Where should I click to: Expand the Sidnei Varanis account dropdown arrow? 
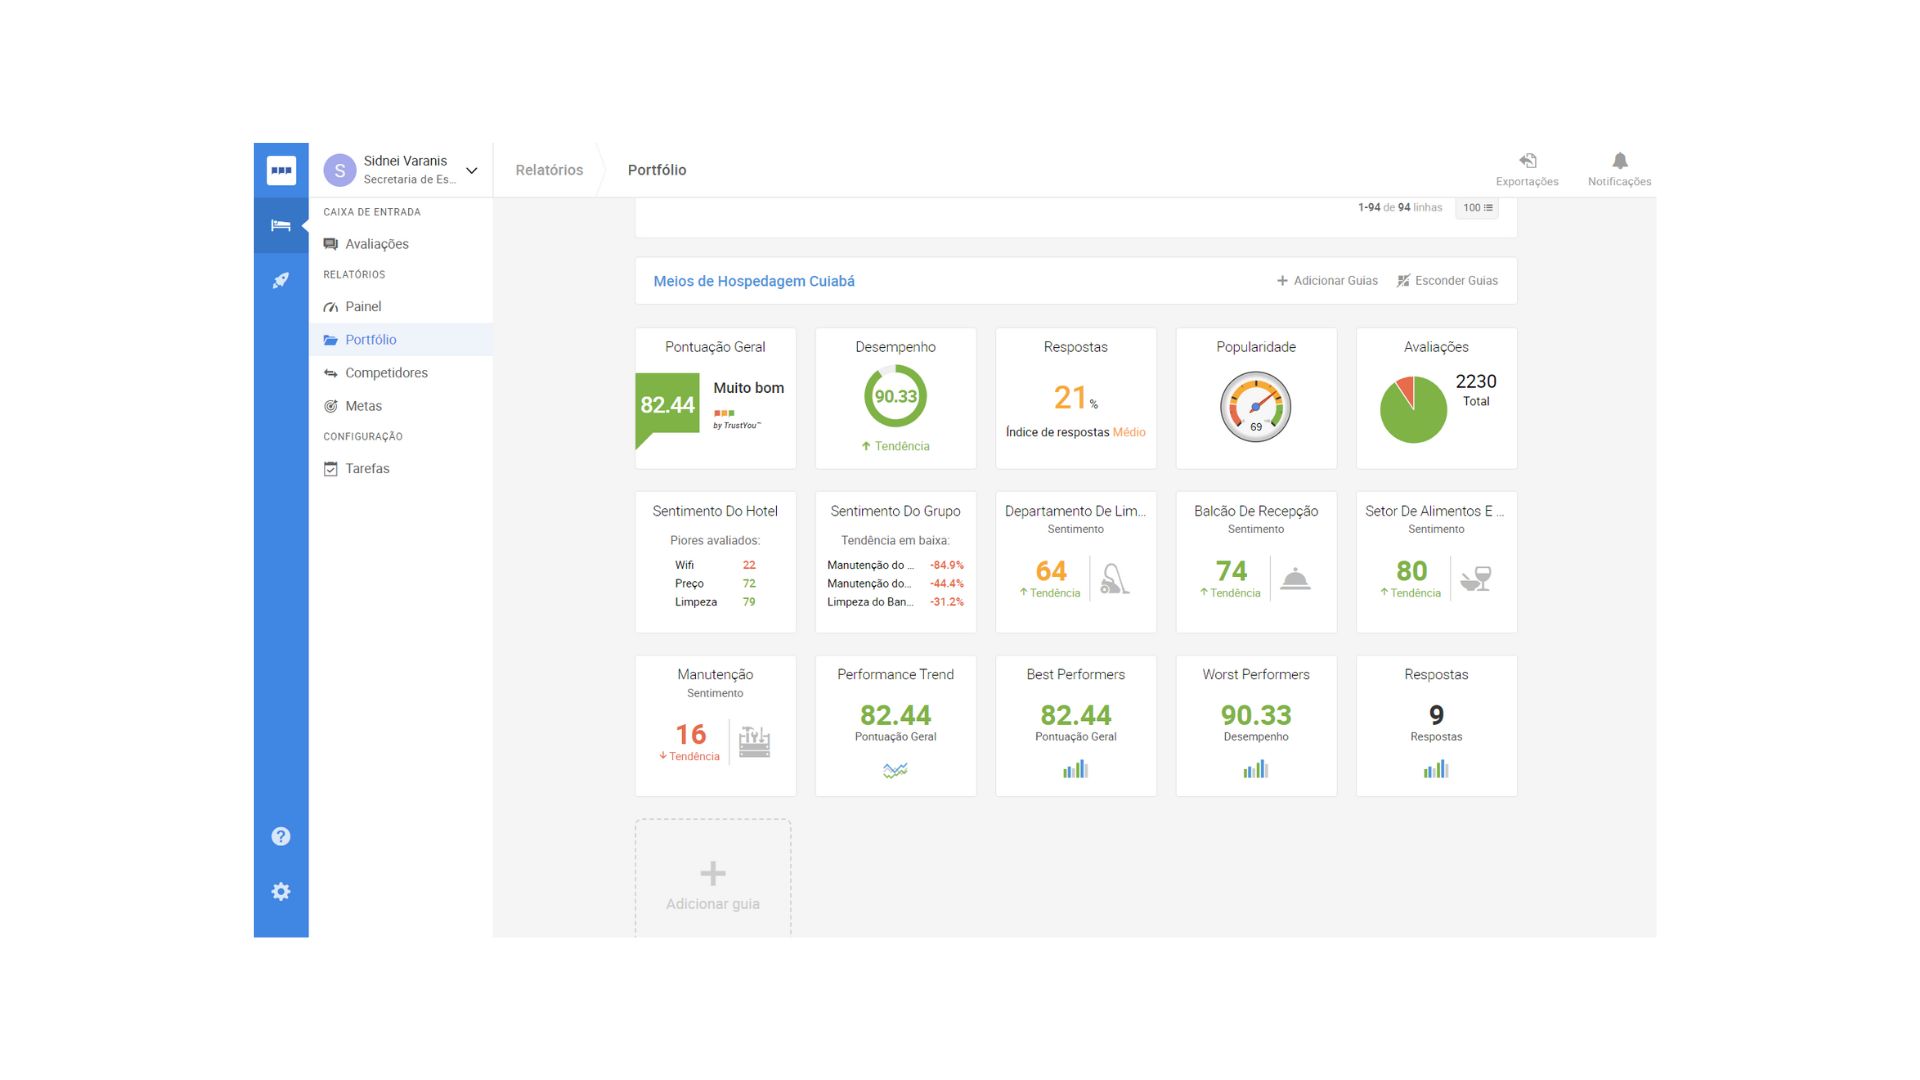[x=472, y=170]
